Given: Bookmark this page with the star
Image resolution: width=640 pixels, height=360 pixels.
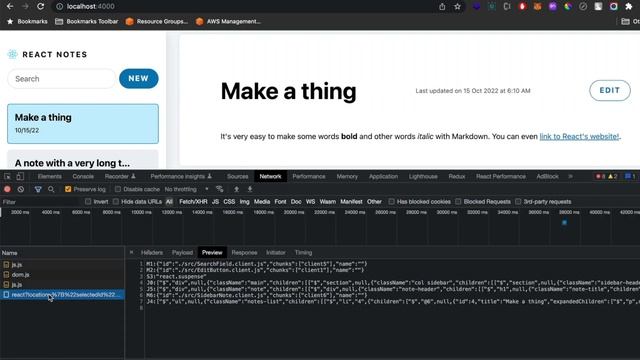Looking at the screenshot, I should [x=458, y=7].
